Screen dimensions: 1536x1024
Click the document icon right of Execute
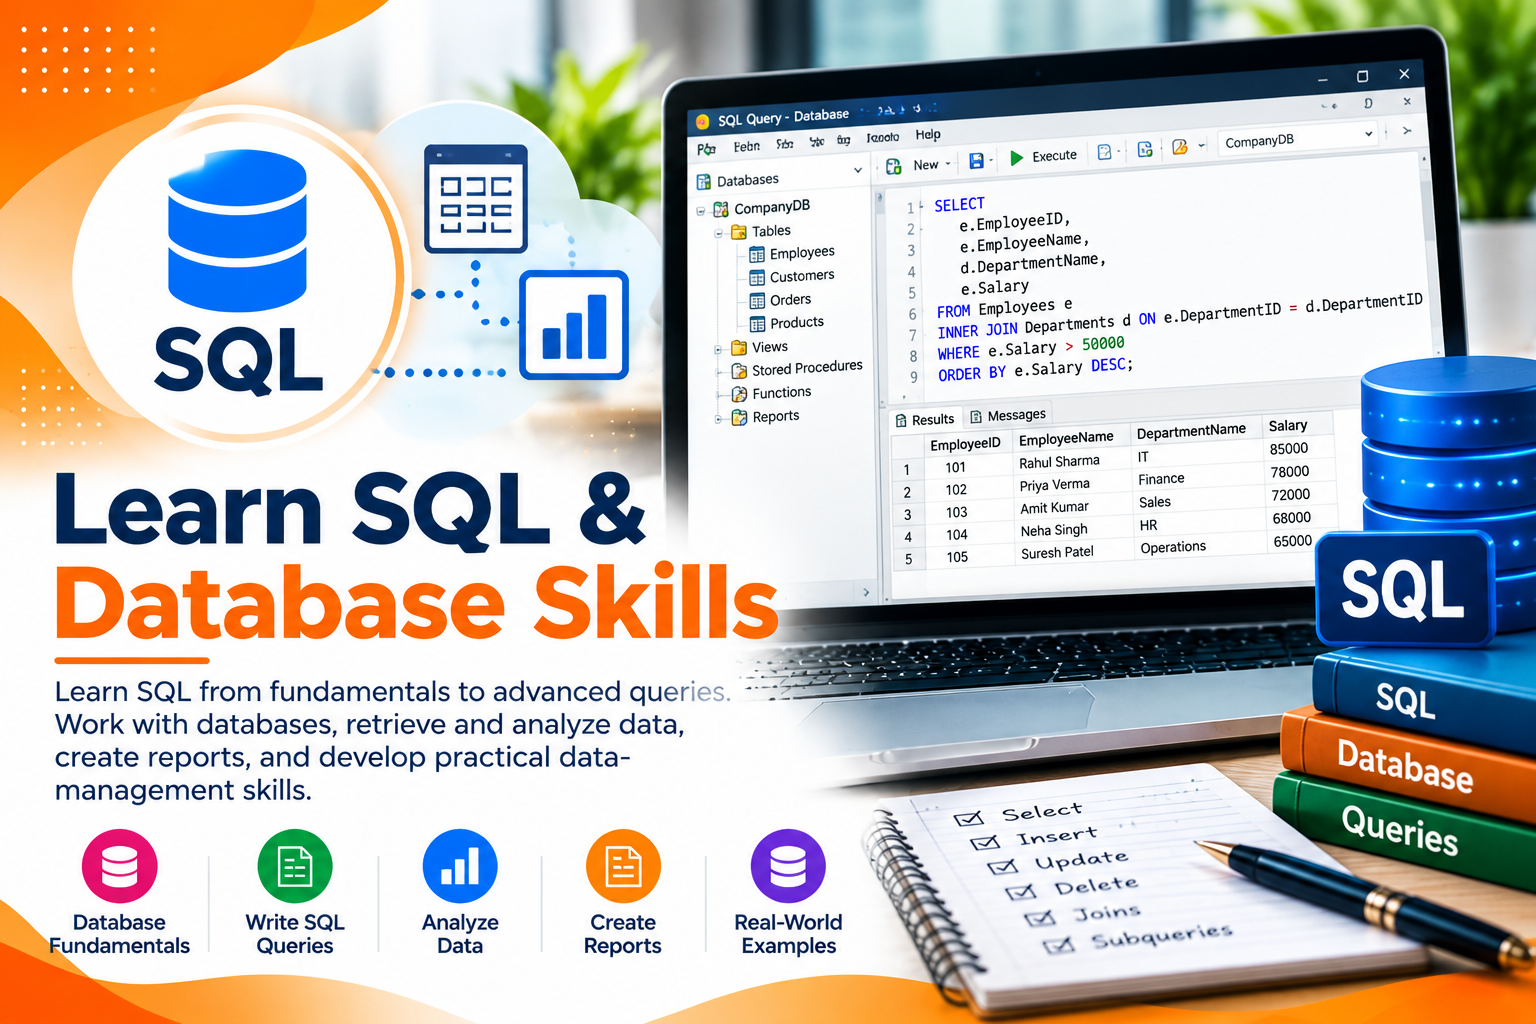[1104, 152]
